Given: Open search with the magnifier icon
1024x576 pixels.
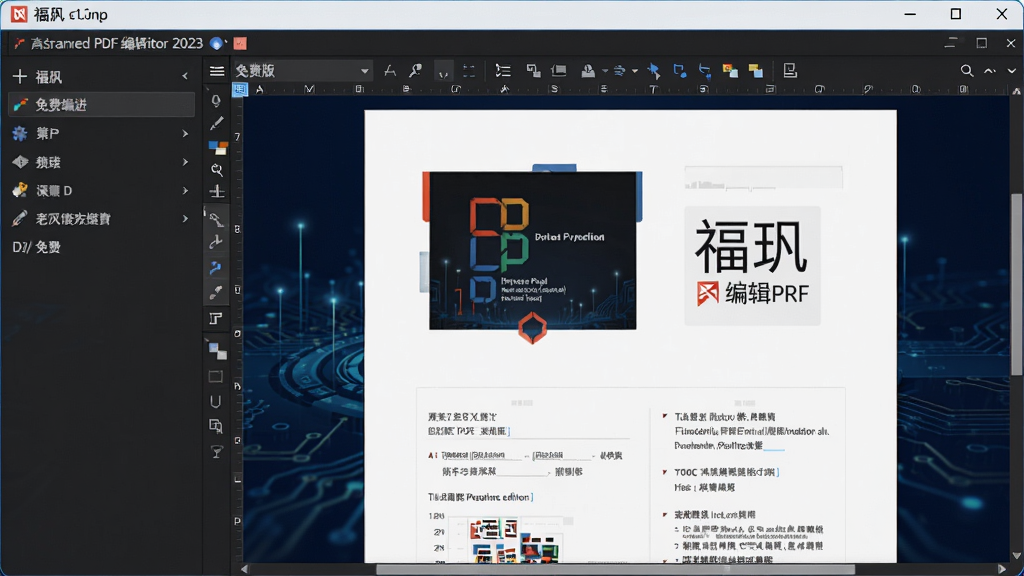Looking at the screenshot, I should (x=967, y=71).
